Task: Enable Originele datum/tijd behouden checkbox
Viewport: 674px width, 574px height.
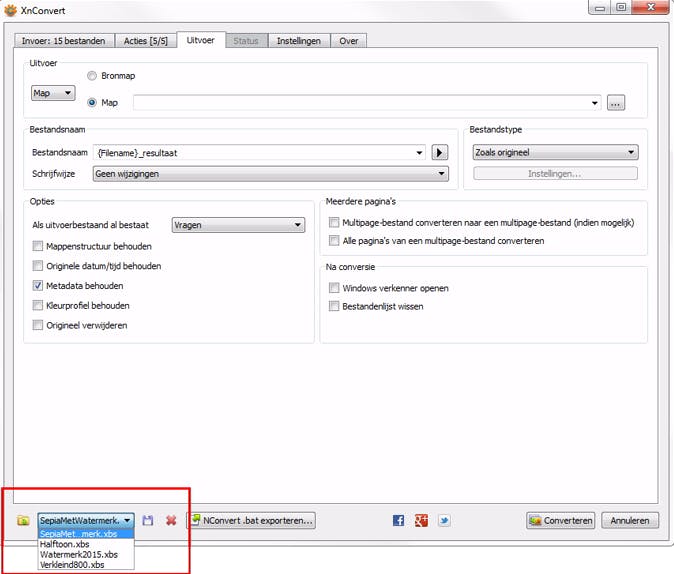Action: coord(38,266)
